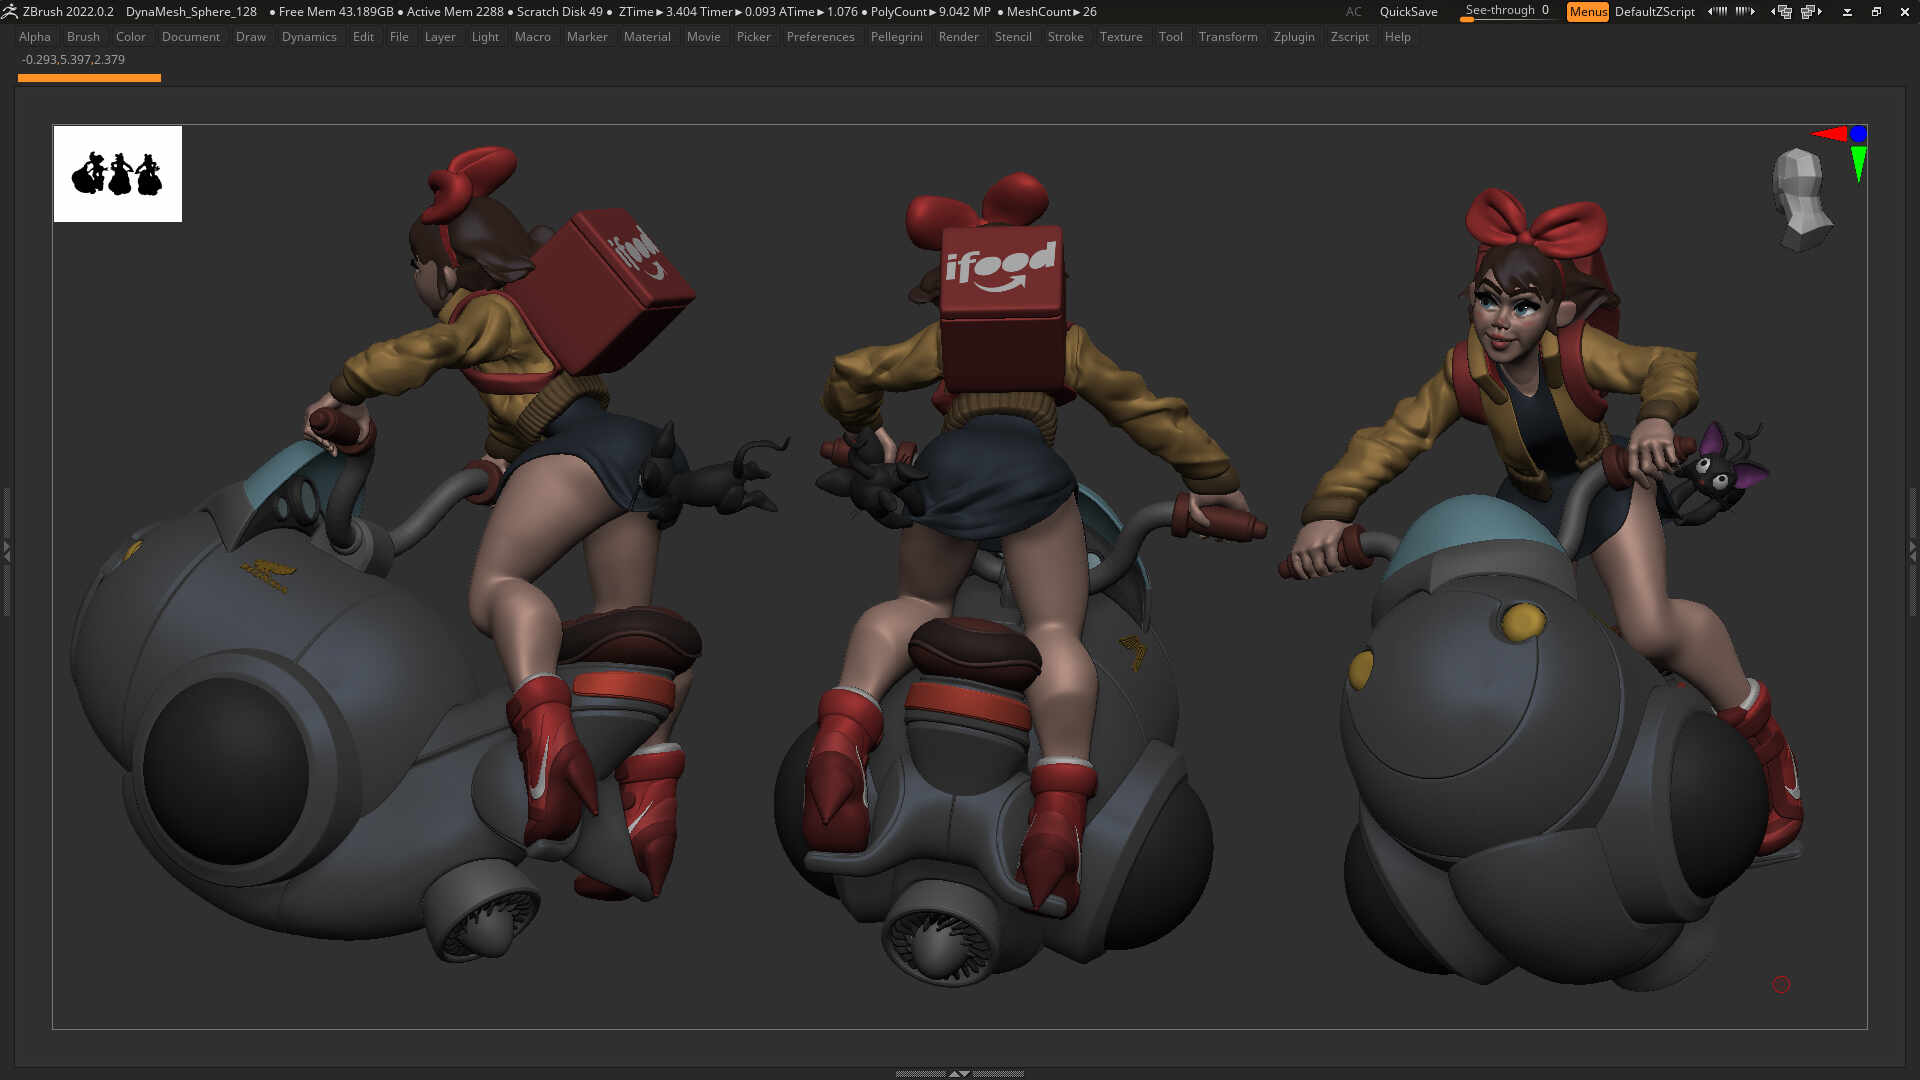This screenshot has width=1920, height=1080.
Task: Expand the bottom tray divider arrows
Action: 959,1073
